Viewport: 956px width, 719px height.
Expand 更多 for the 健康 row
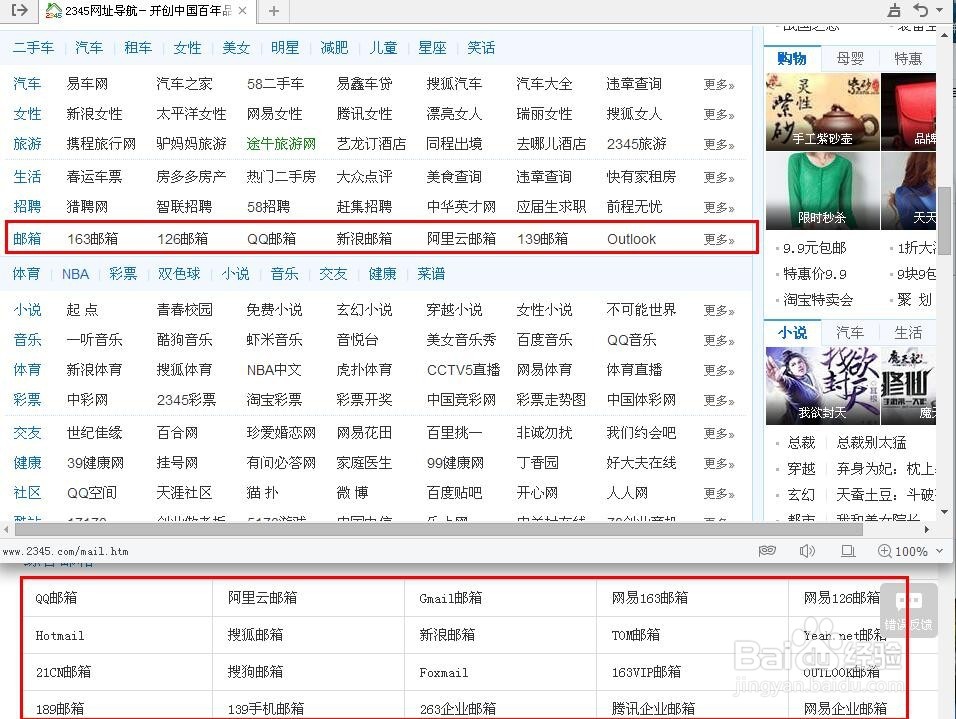[719, 463]
